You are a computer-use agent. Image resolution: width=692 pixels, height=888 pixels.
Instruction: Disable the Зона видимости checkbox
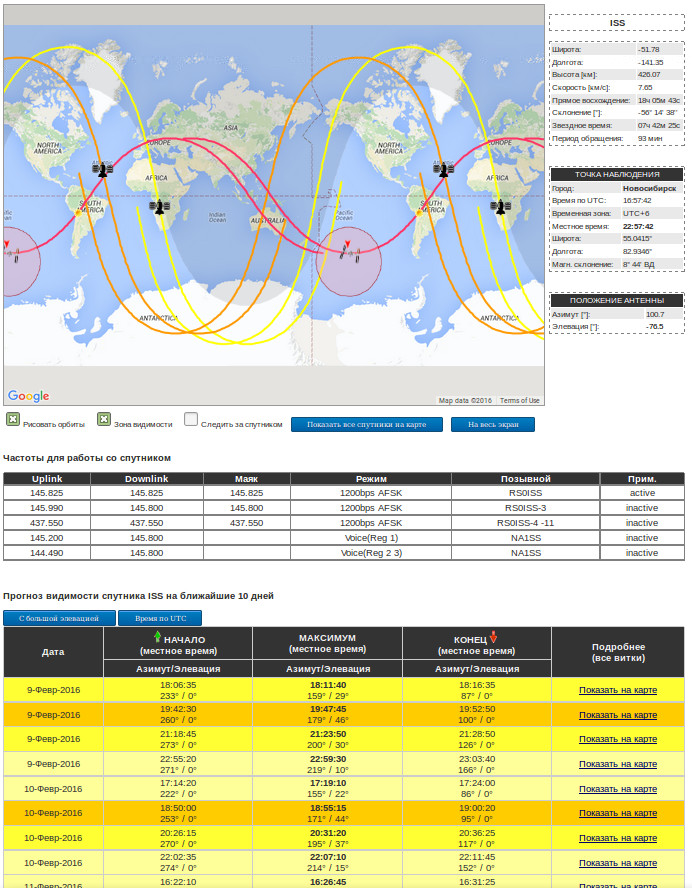[104, 419]
